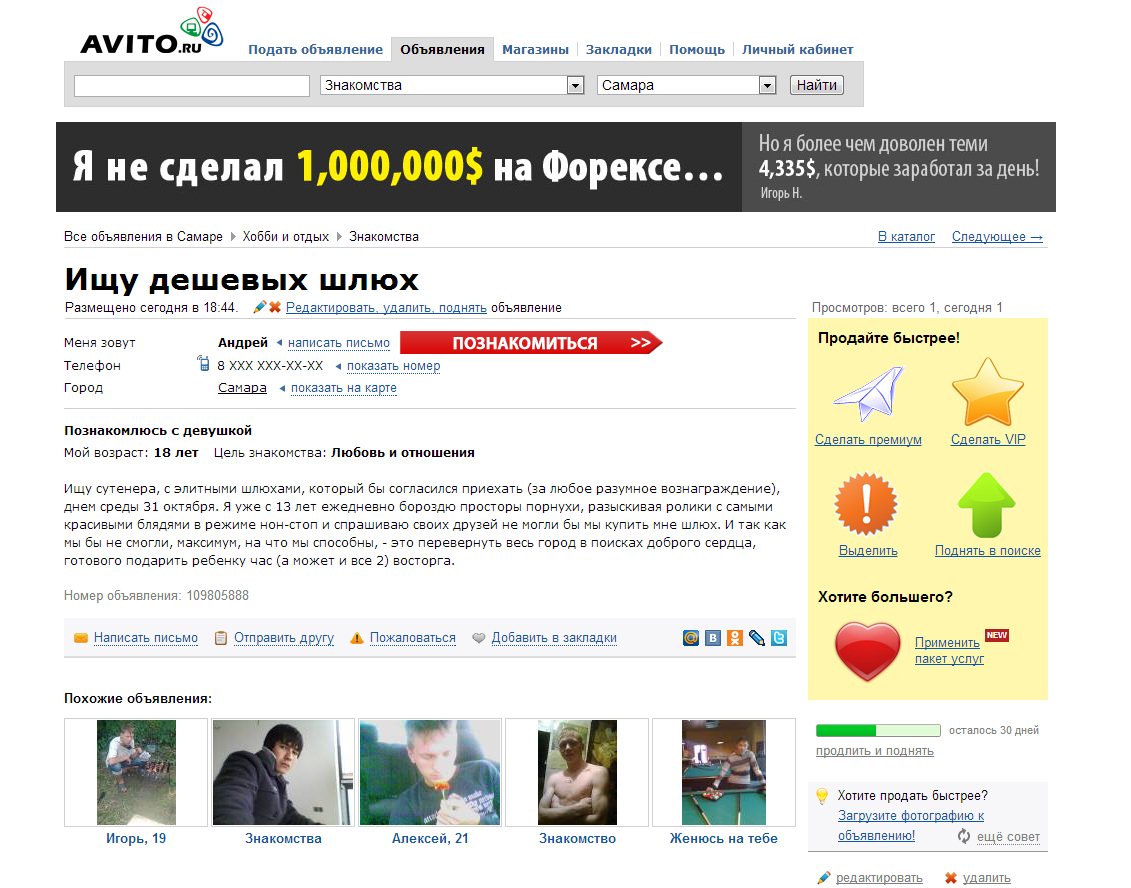Share via the Twitter icon
Viewport: 1131px width, 888px height.
click(x=779, y=638)
